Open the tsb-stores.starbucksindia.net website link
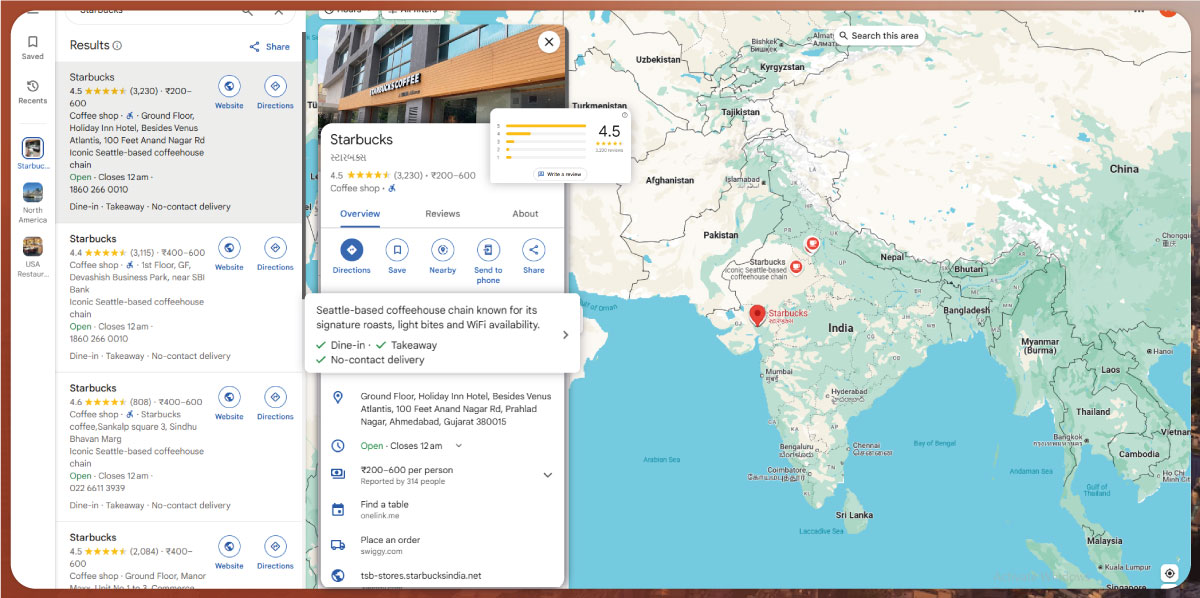Screen dimensions: 1200x598 421,576
